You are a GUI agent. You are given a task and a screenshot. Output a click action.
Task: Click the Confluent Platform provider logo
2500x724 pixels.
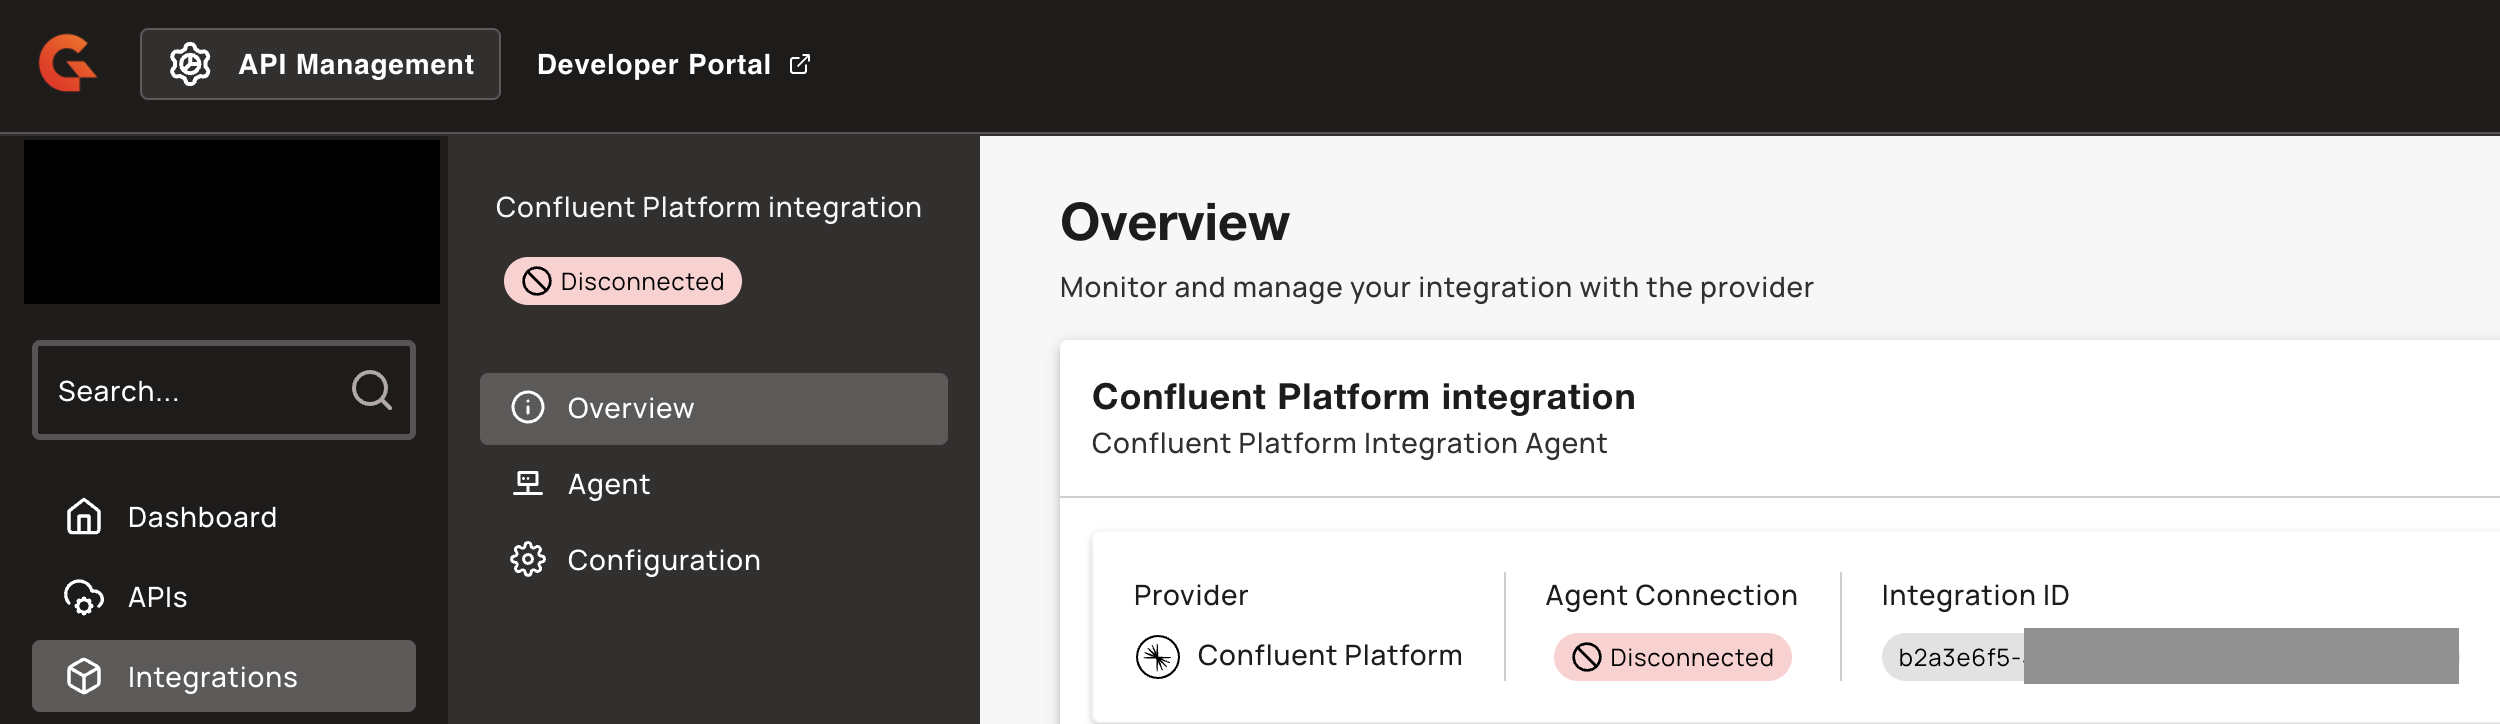[x=1158, y=657]
